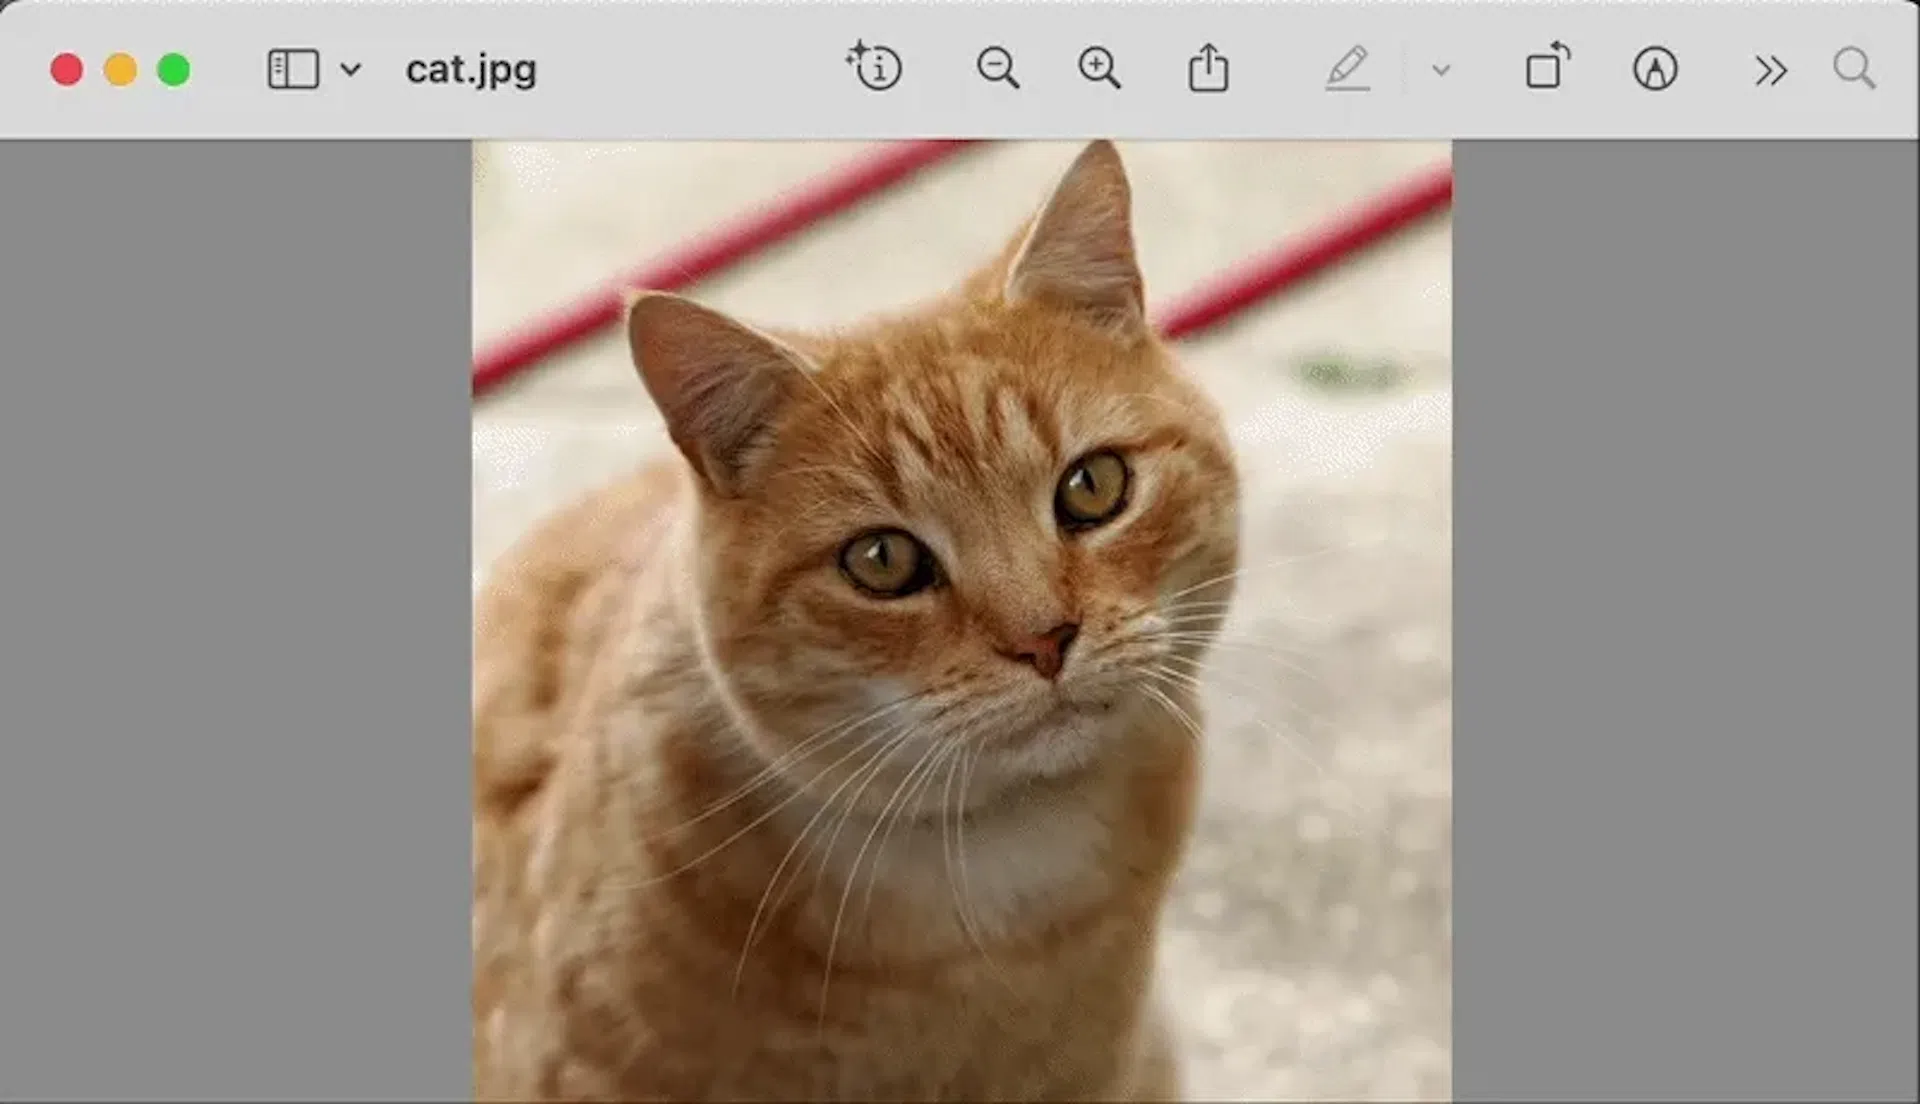1920x1104 pixels.
Task: Zoom in with the plus magnifier
Action: point(1099,69)
